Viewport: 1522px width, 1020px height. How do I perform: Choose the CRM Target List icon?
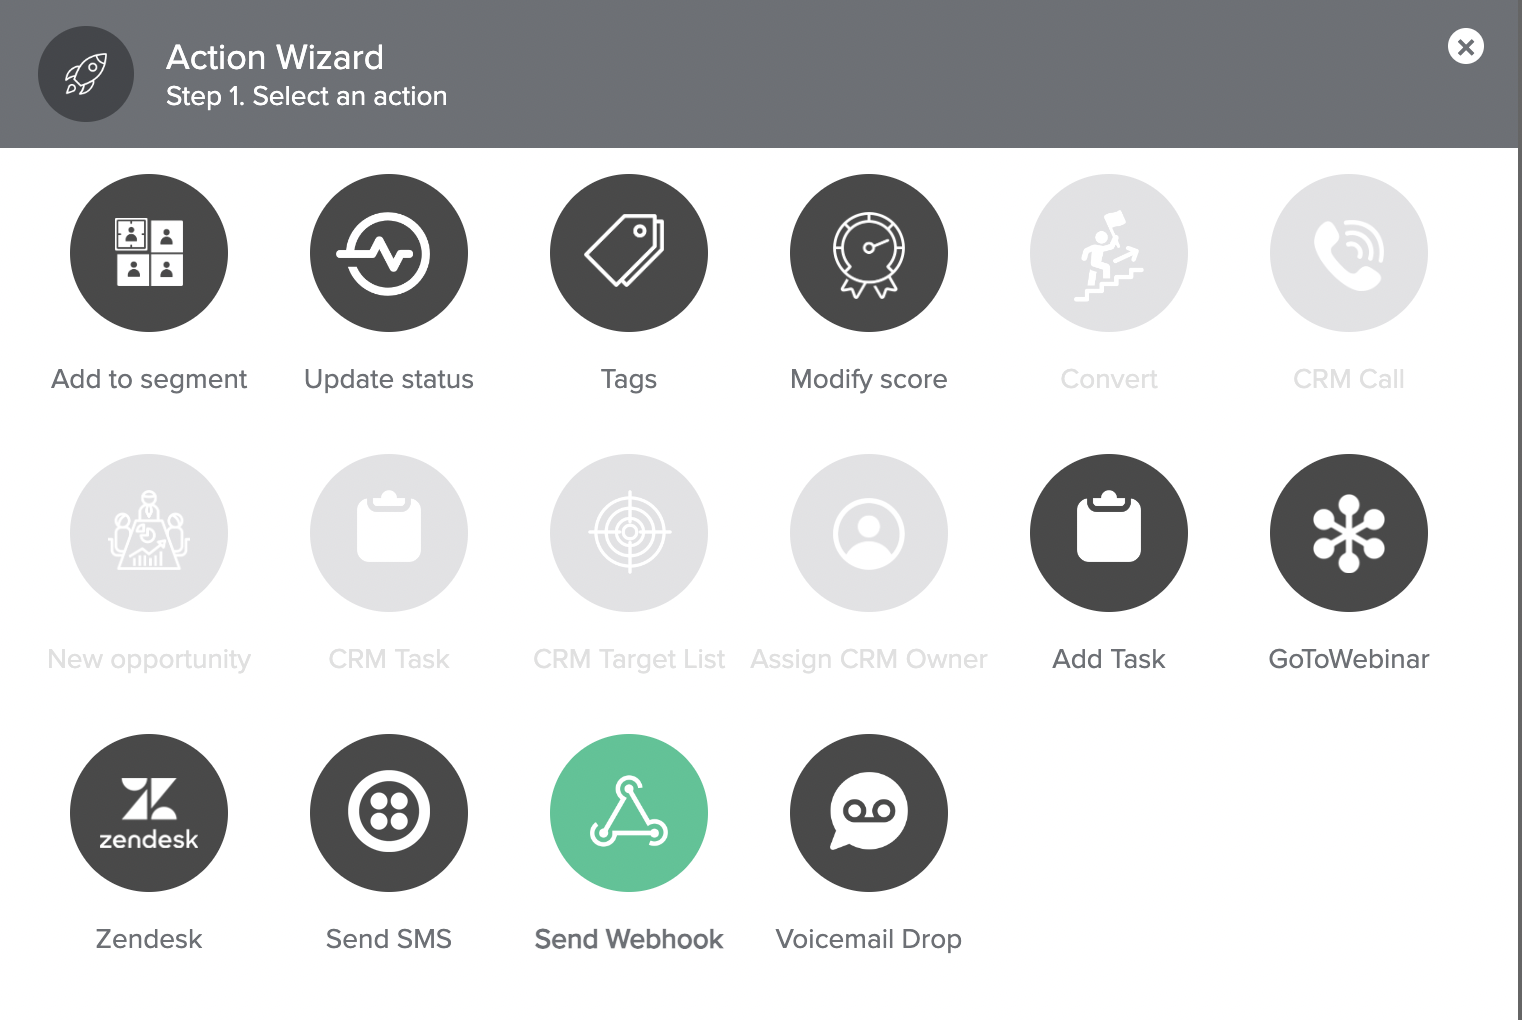click(629, 533)
